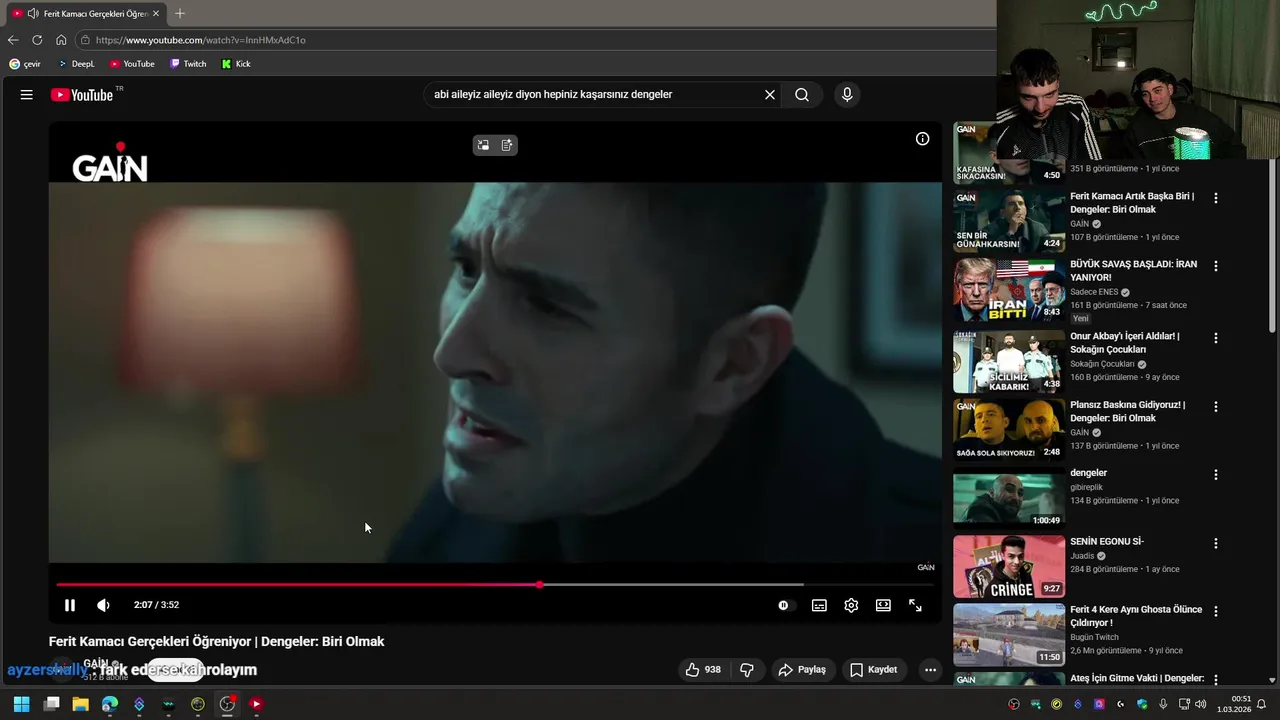Open the BÜYÜK SAVAŞ BAŞLADI: İRAN YANIYOR title

coord(1133,271)
